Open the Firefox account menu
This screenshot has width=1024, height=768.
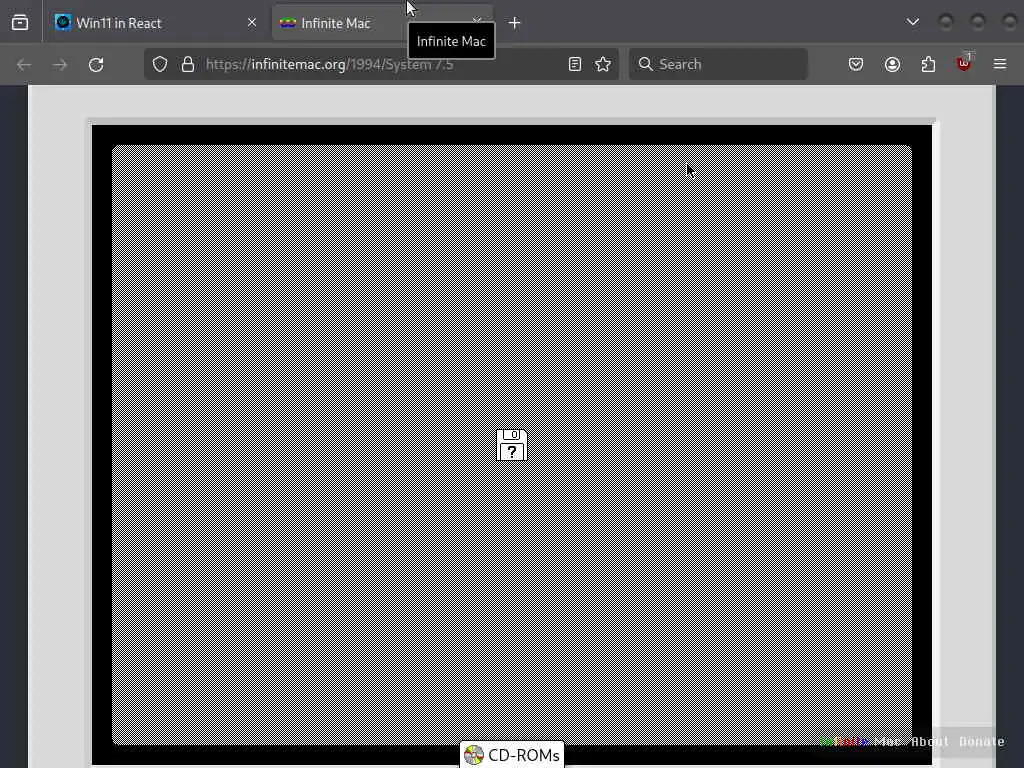tap(892, 64)
